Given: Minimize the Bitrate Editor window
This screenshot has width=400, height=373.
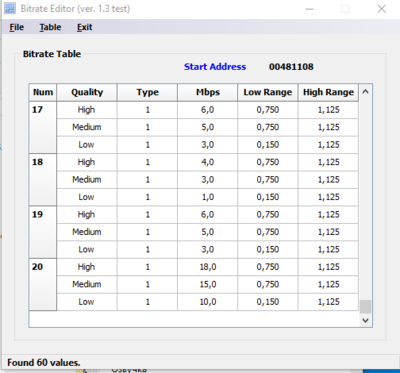Looking at the screenshot, I should pyautogui.click(x=310, y=9).
